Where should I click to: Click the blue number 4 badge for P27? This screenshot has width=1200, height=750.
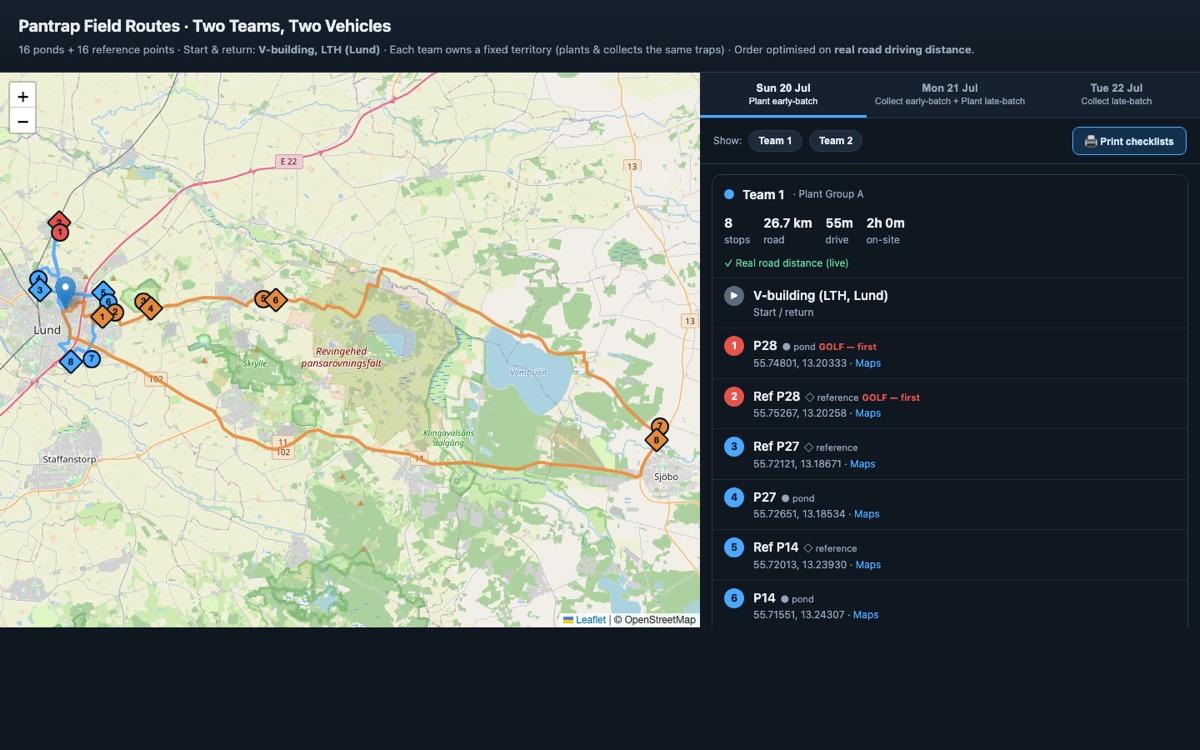coord(734,497)
